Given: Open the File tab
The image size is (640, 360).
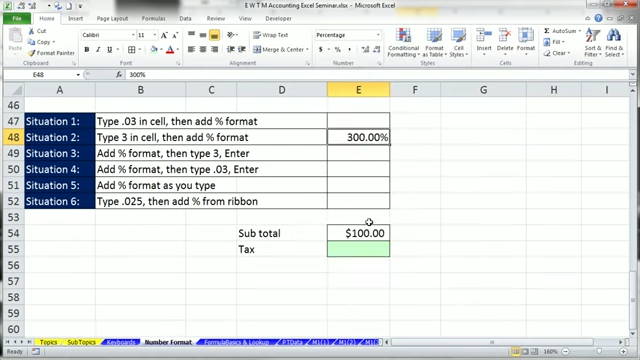Looking at the screenshot, I should [17, 18].
